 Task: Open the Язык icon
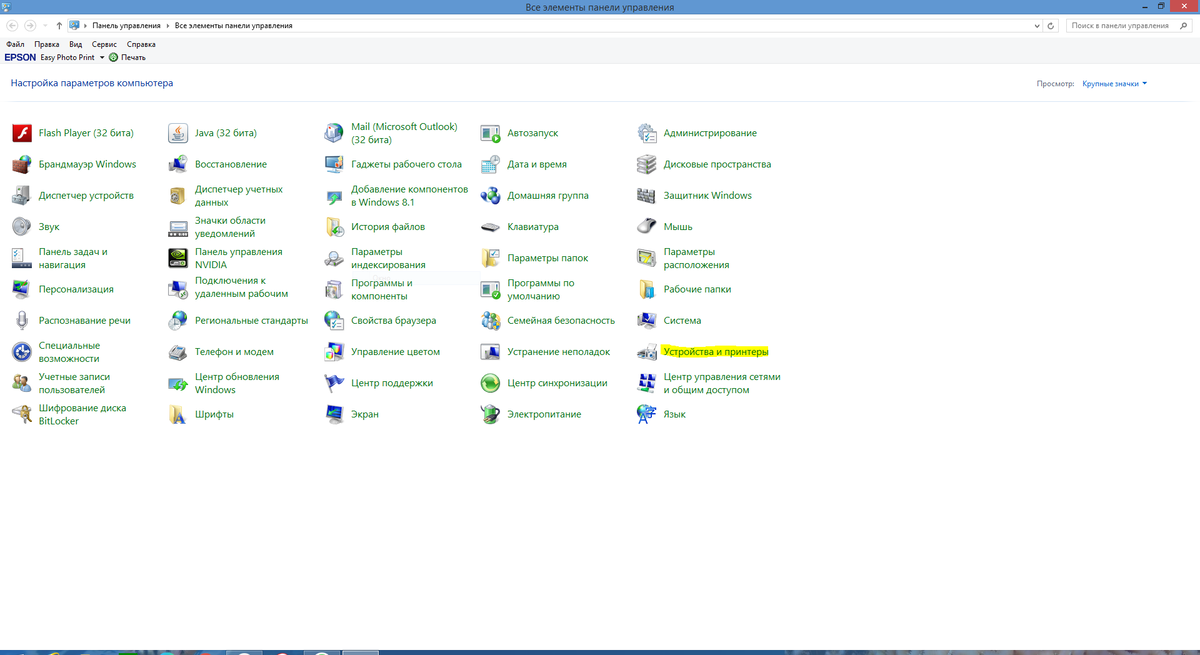click(646, 414)
